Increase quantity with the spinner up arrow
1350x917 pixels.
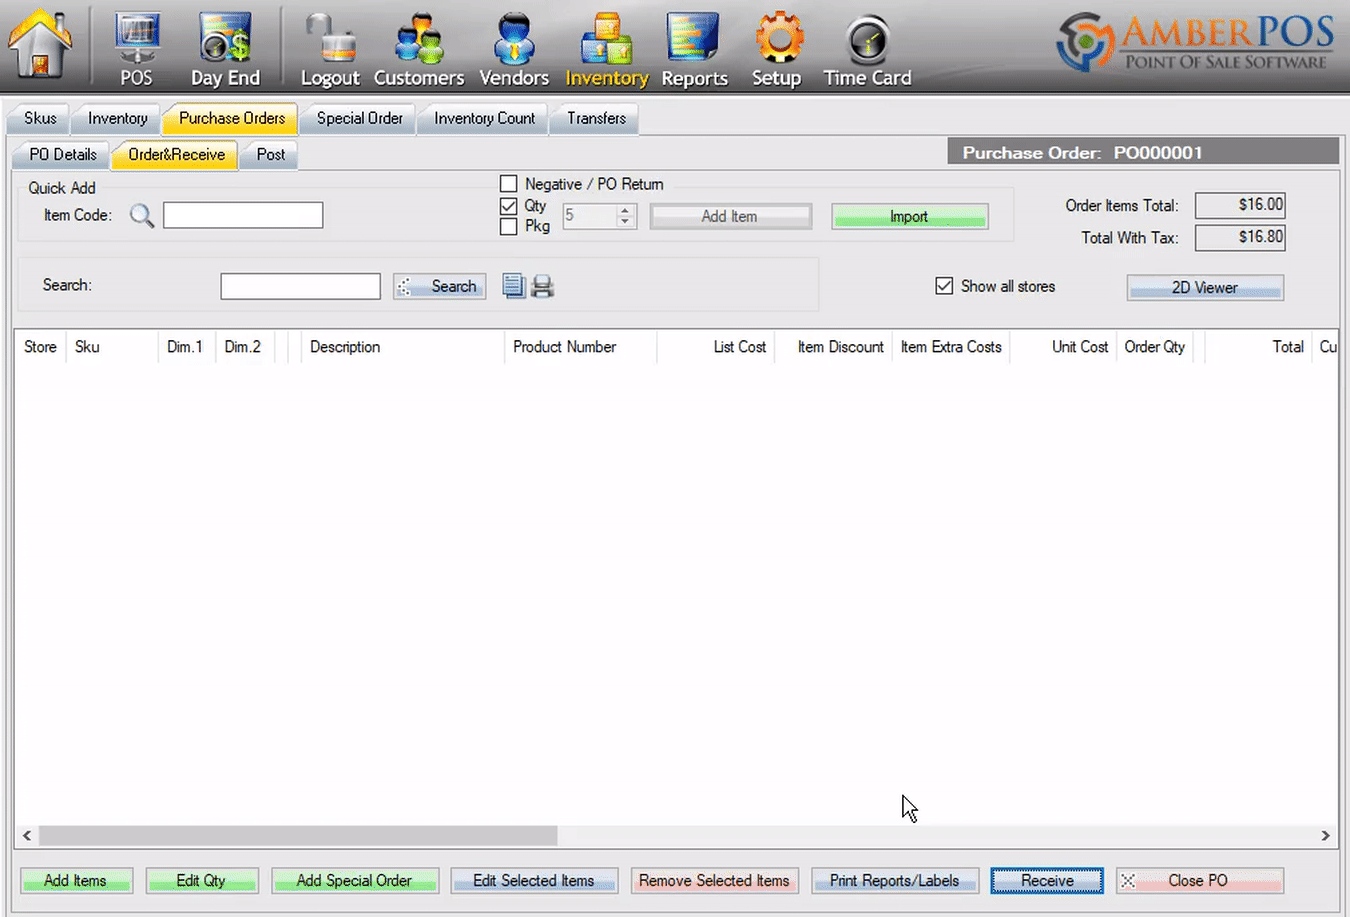625,210
